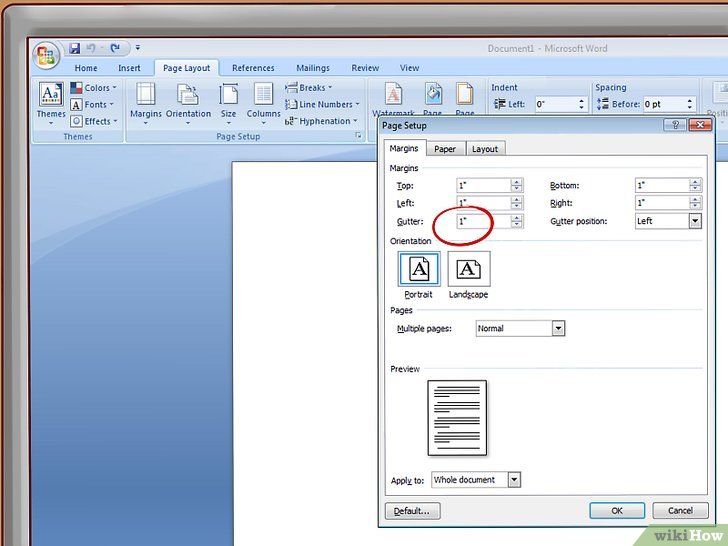The width and height of the screenshot is (728, 546).
Task: Click the Right margin input field
Action: 662,203
